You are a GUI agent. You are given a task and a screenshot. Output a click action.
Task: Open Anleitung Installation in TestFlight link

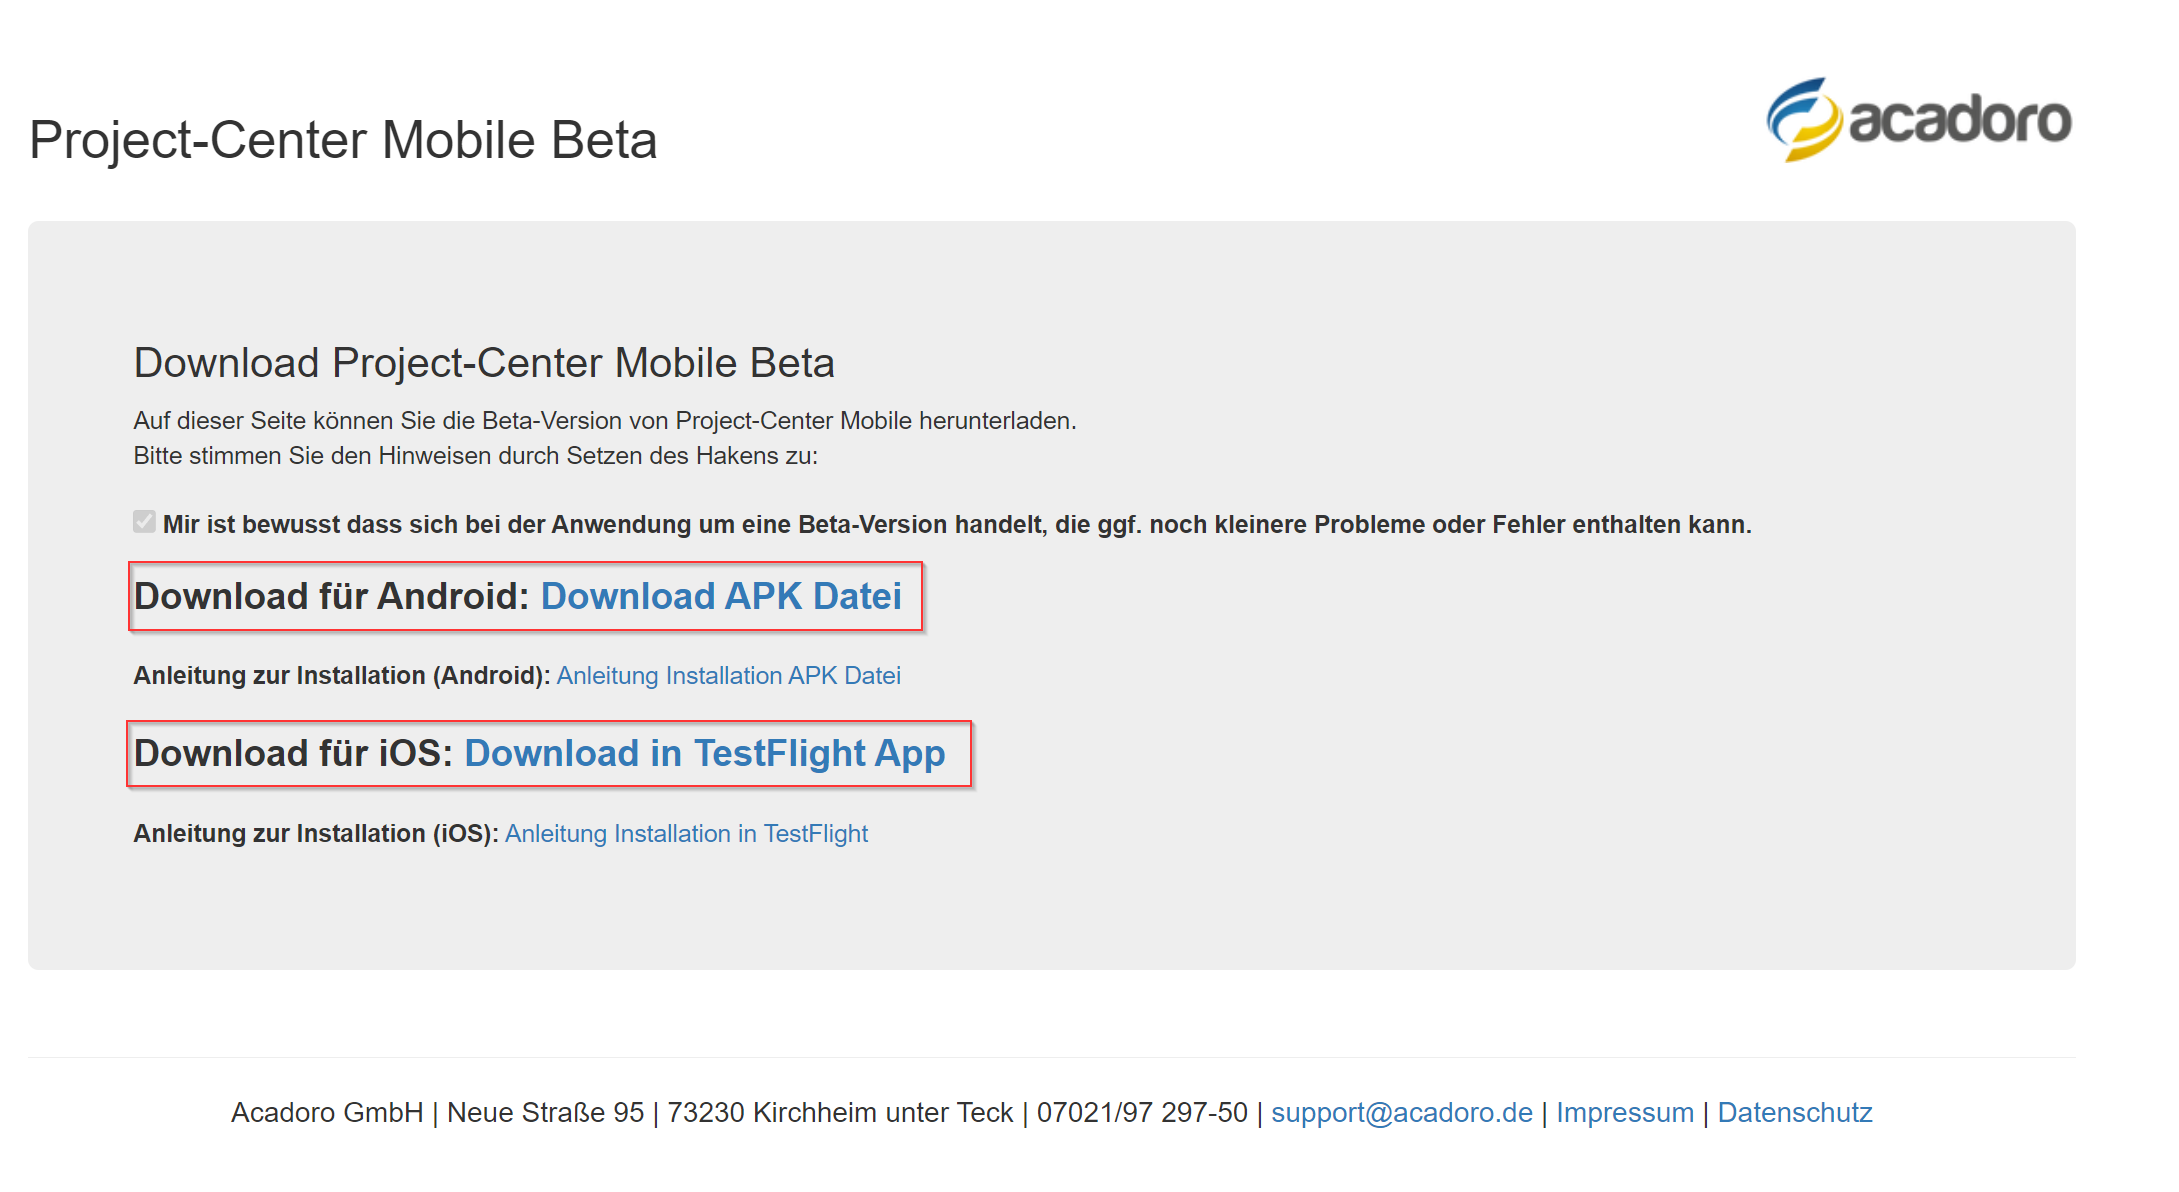click(x=686, y=834)
